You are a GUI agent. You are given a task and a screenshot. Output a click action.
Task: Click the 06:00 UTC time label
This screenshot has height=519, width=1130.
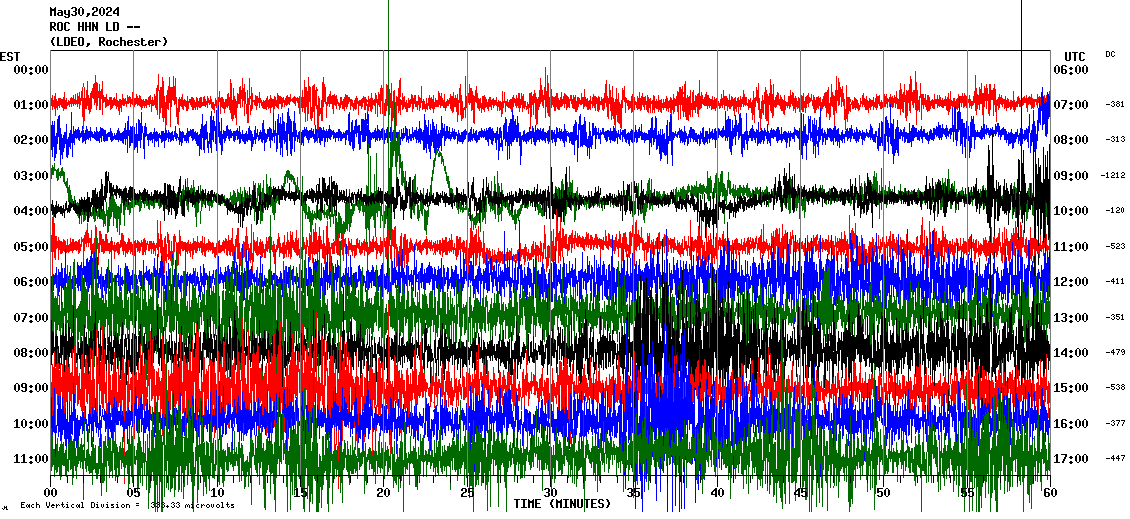[1070, 70]
